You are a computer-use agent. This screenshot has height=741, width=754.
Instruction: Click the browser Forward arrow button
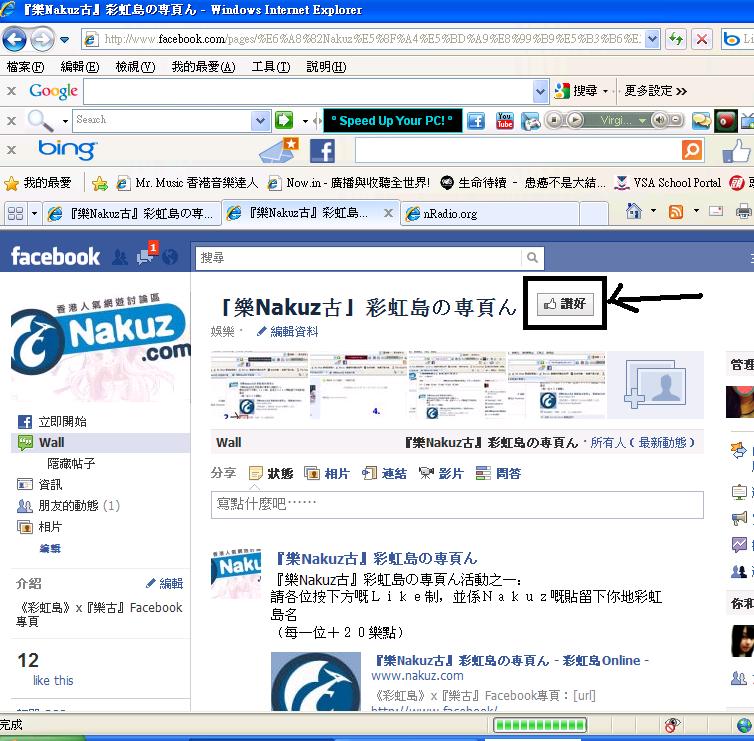(x=42, y=39)
